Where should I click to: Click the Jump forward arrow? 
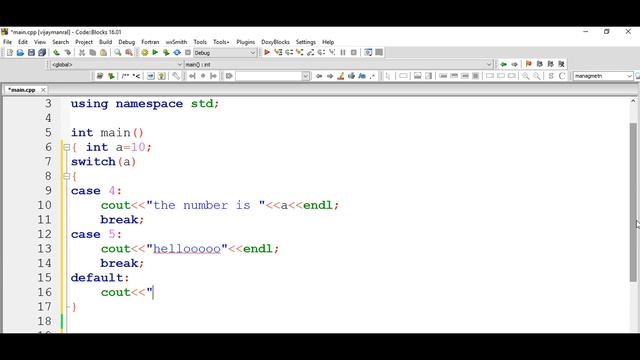click(x=514, y=64)
